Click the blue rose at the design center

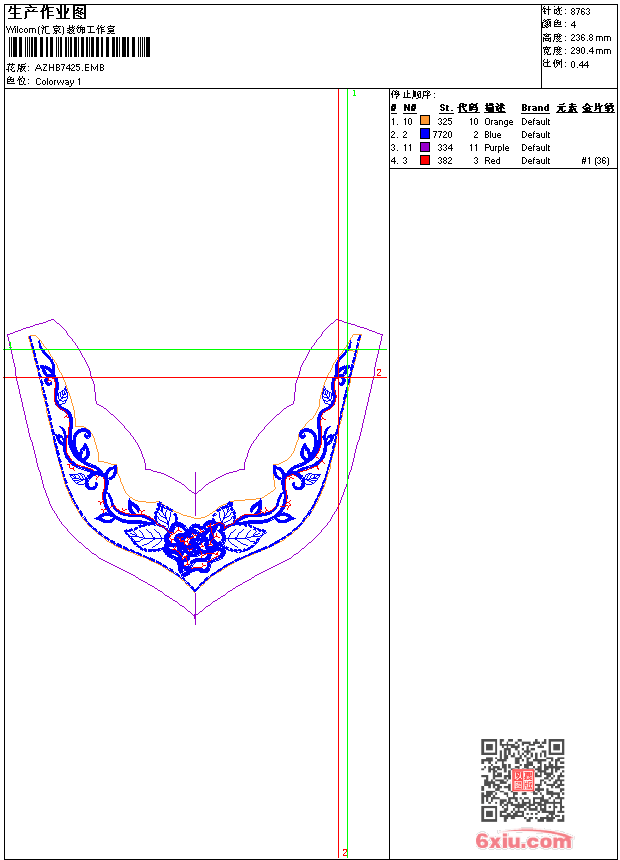(192, 542)
